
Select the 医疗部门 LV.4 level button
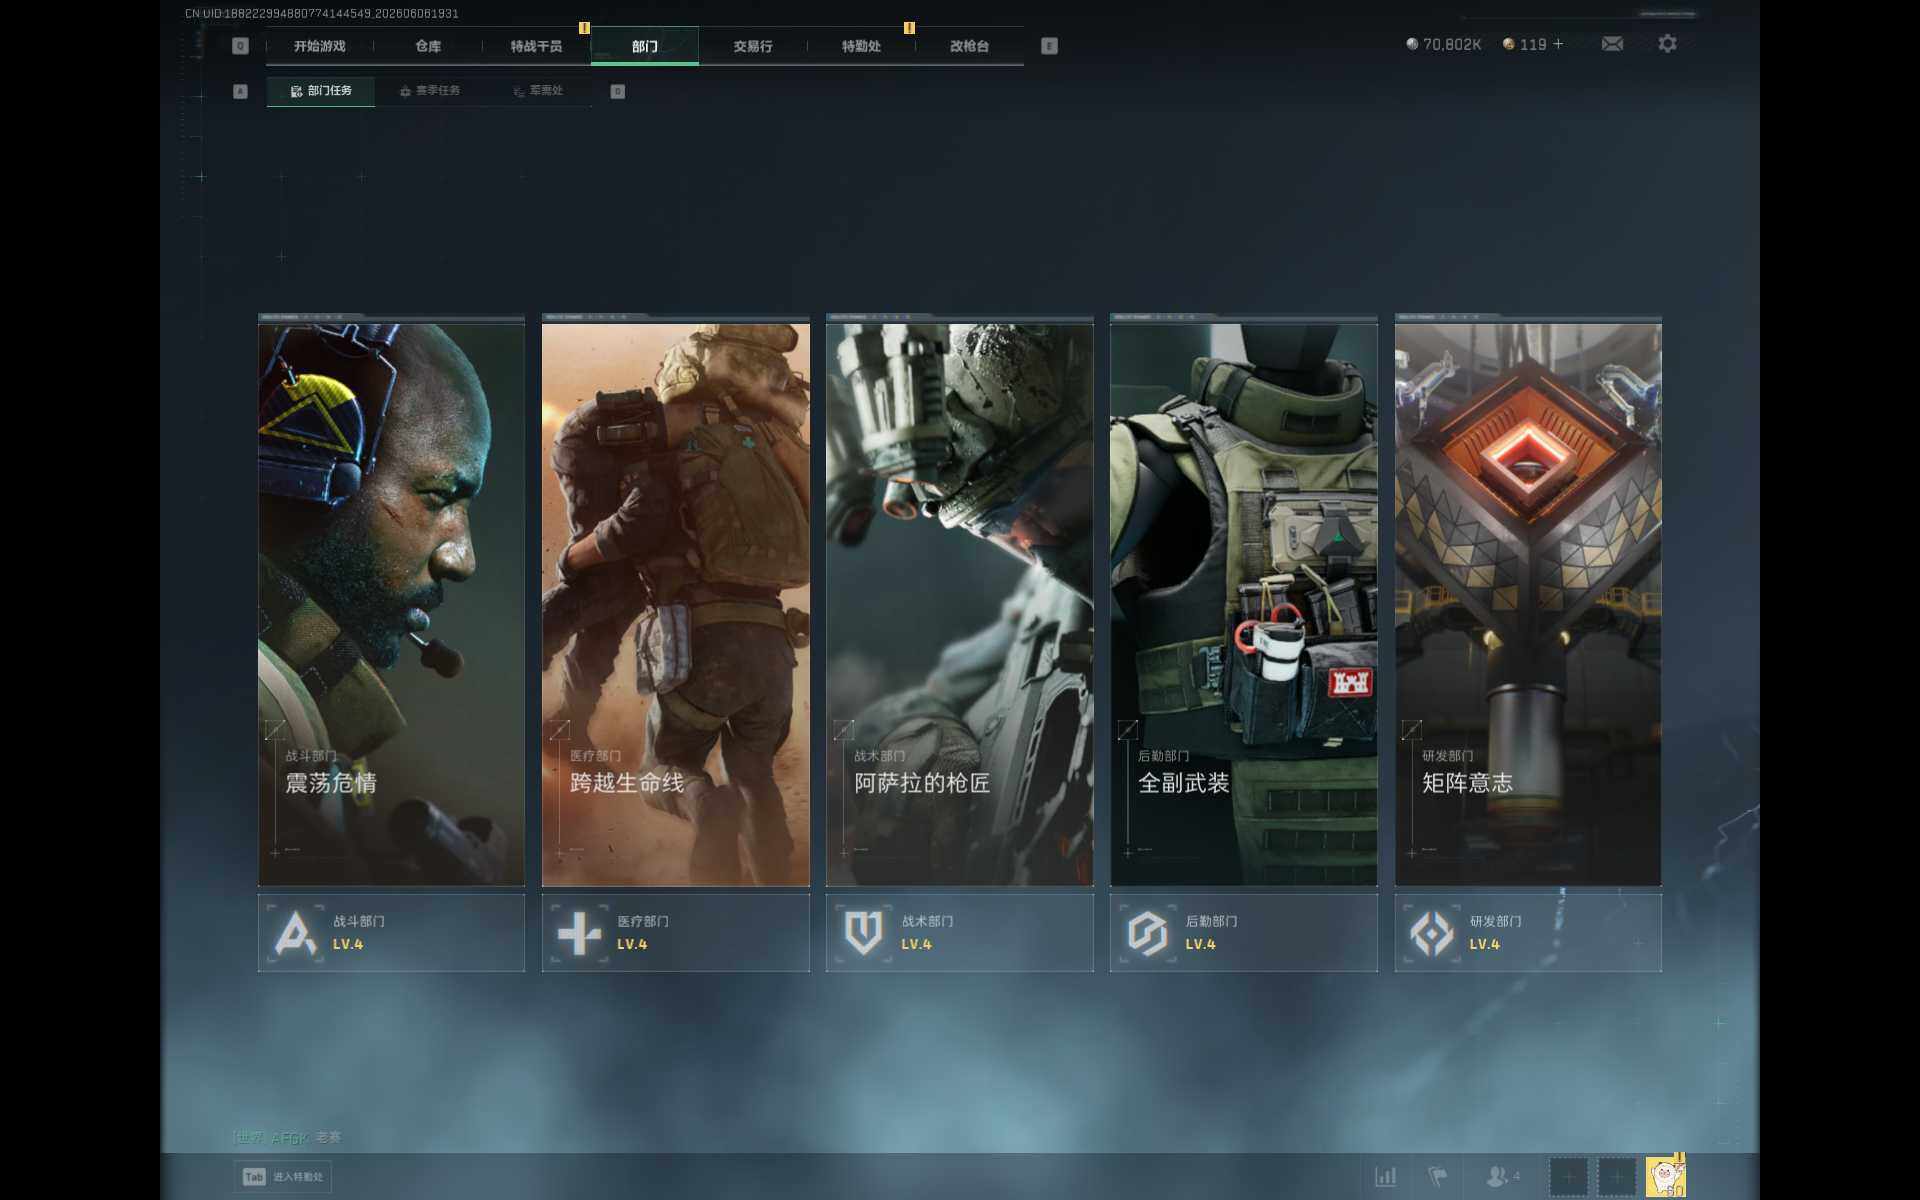click(x=676, y=932)
